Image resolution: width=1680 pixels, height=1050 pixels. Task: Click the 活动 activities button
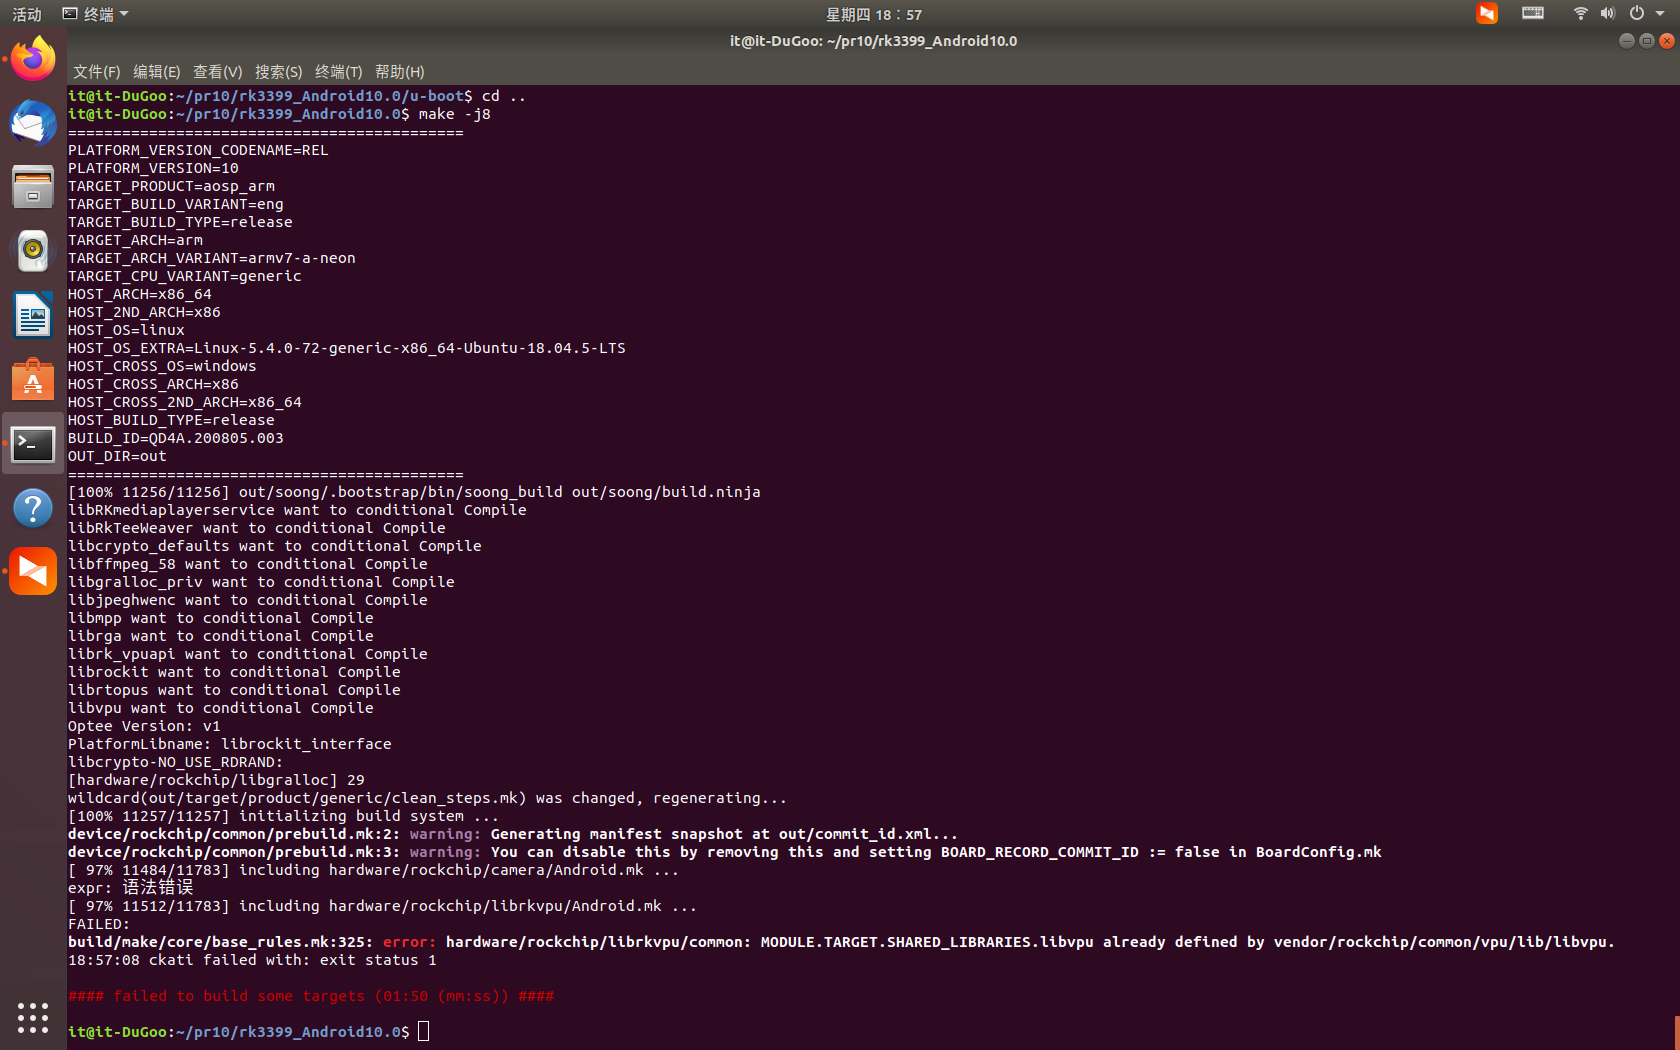click(27, 14)
